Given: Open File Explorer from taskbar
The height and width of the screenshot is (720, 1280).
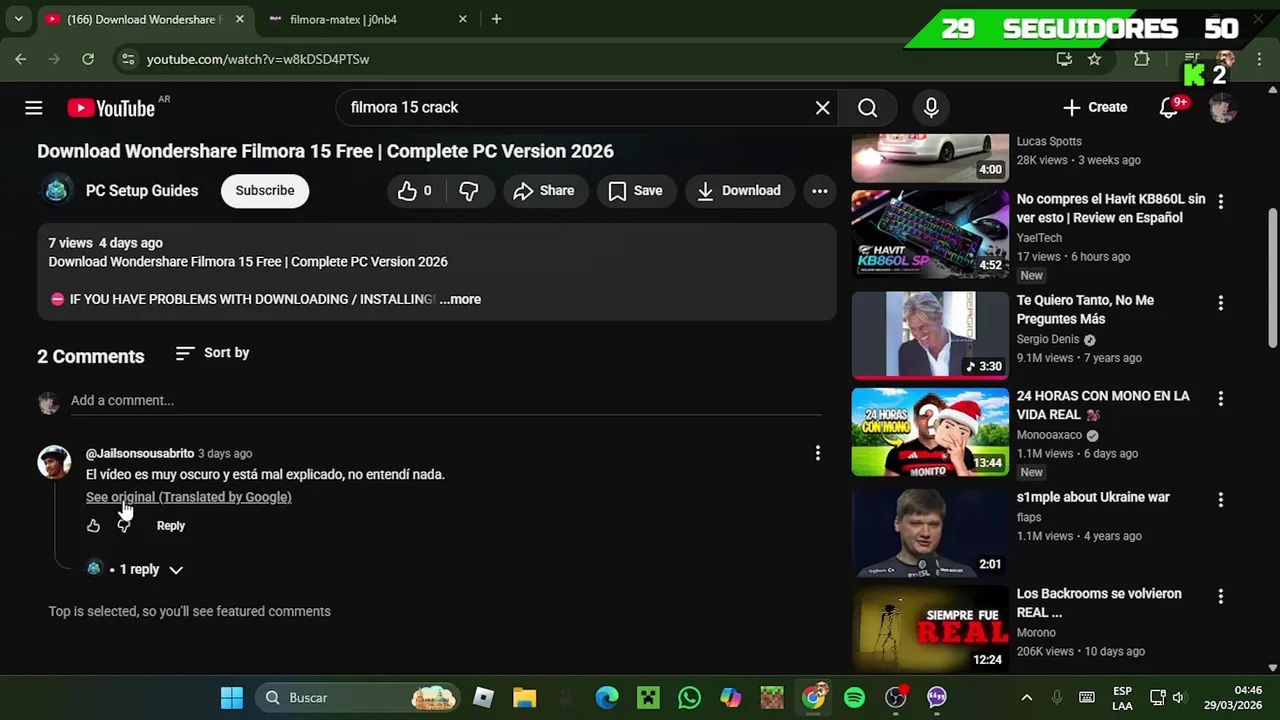Looking at the screenshot, I should (x=525, y=697).
